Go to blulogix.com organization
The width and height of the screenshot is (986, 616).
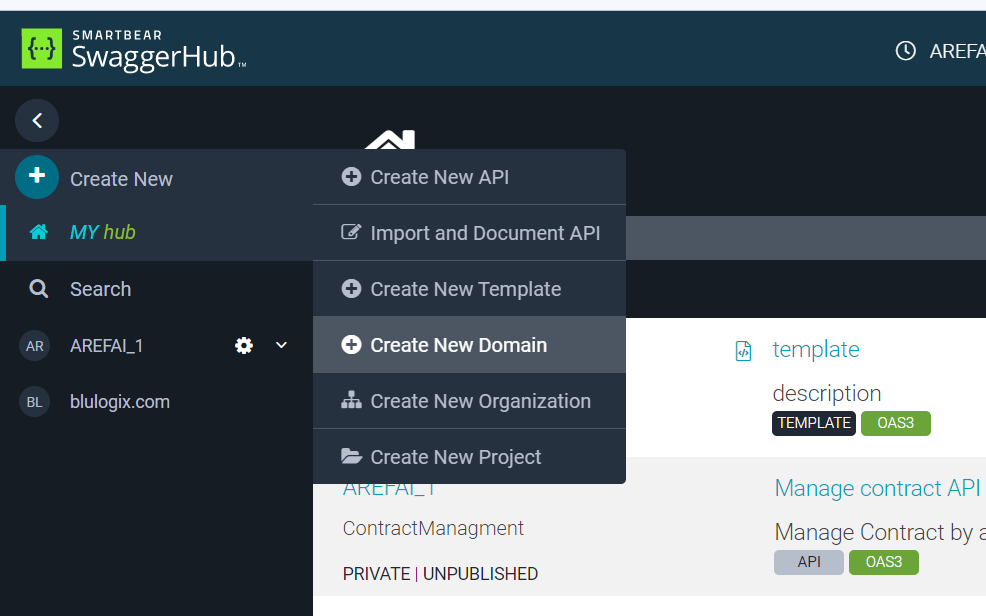point(119,402)
